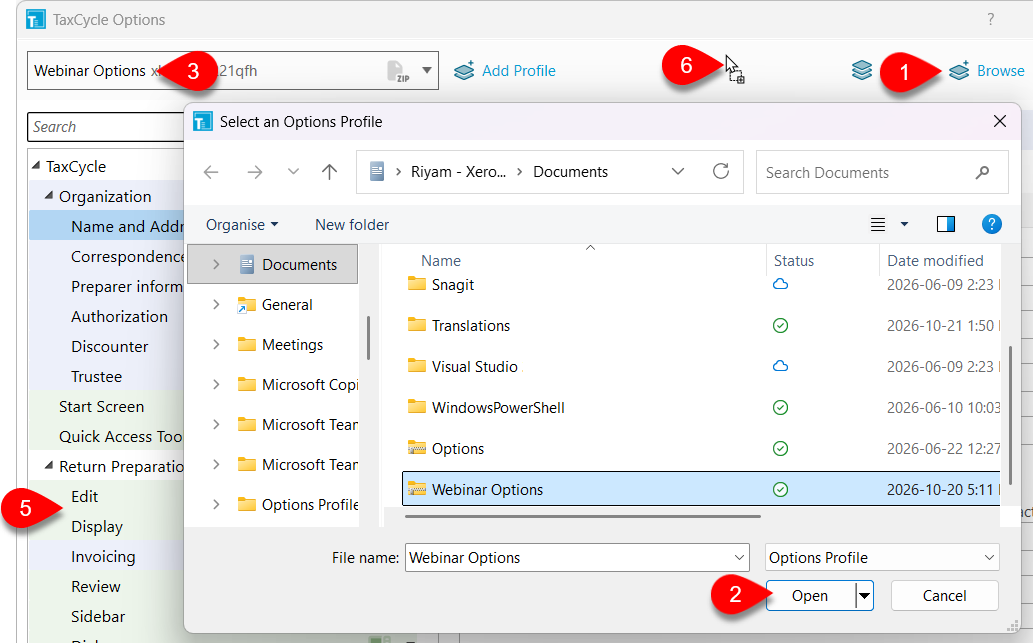Click the stacked layers profiles icon
The width and height of the screenshot is (1033, 643).
click(862, 70)
